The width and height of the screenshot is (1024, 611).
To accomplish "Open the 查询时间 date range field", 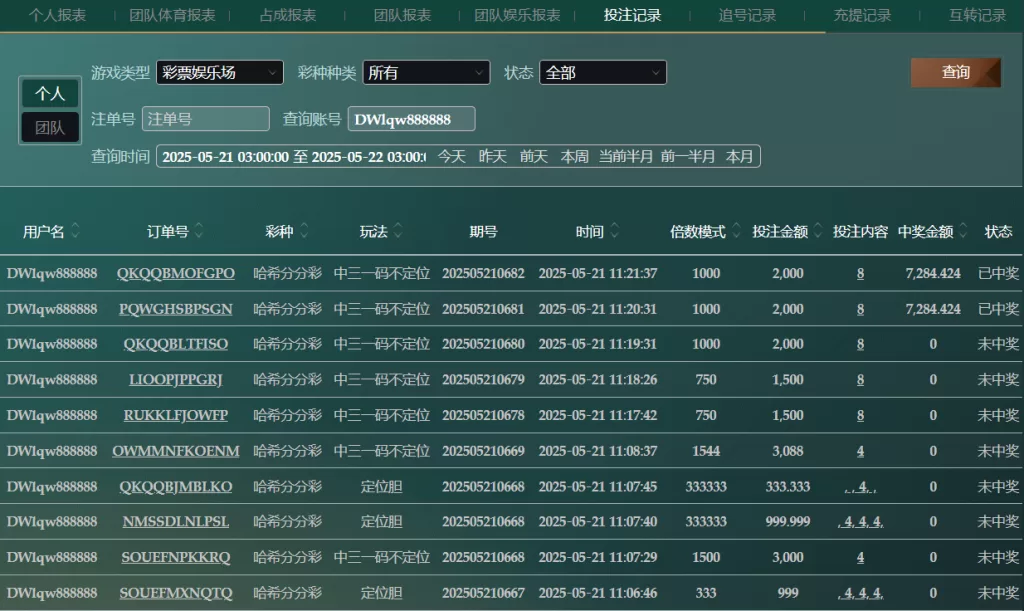I will click(x=294, y=157).
